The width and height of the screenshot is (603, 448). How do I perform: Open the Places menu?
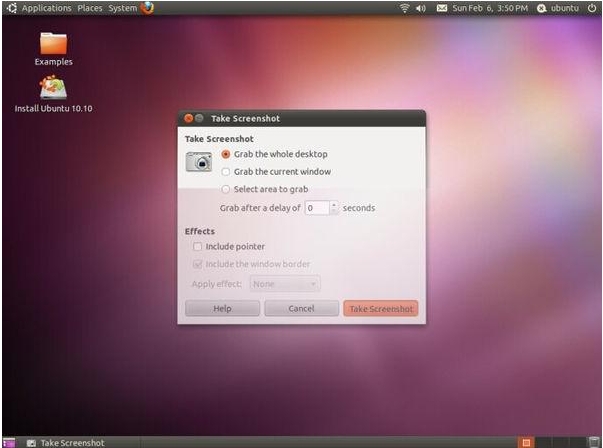[x=90, y=8]
